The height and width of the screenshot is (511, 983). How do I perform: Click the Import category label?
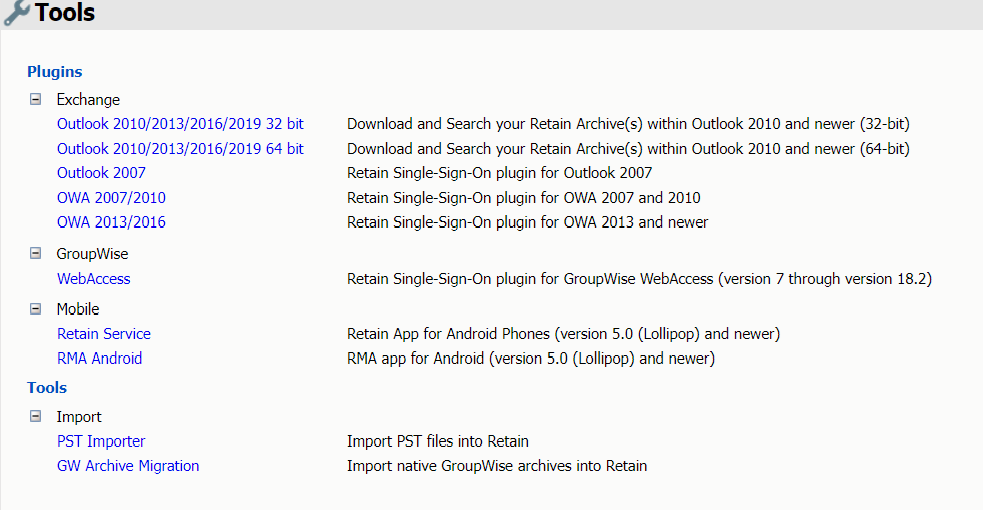[79, 417]
